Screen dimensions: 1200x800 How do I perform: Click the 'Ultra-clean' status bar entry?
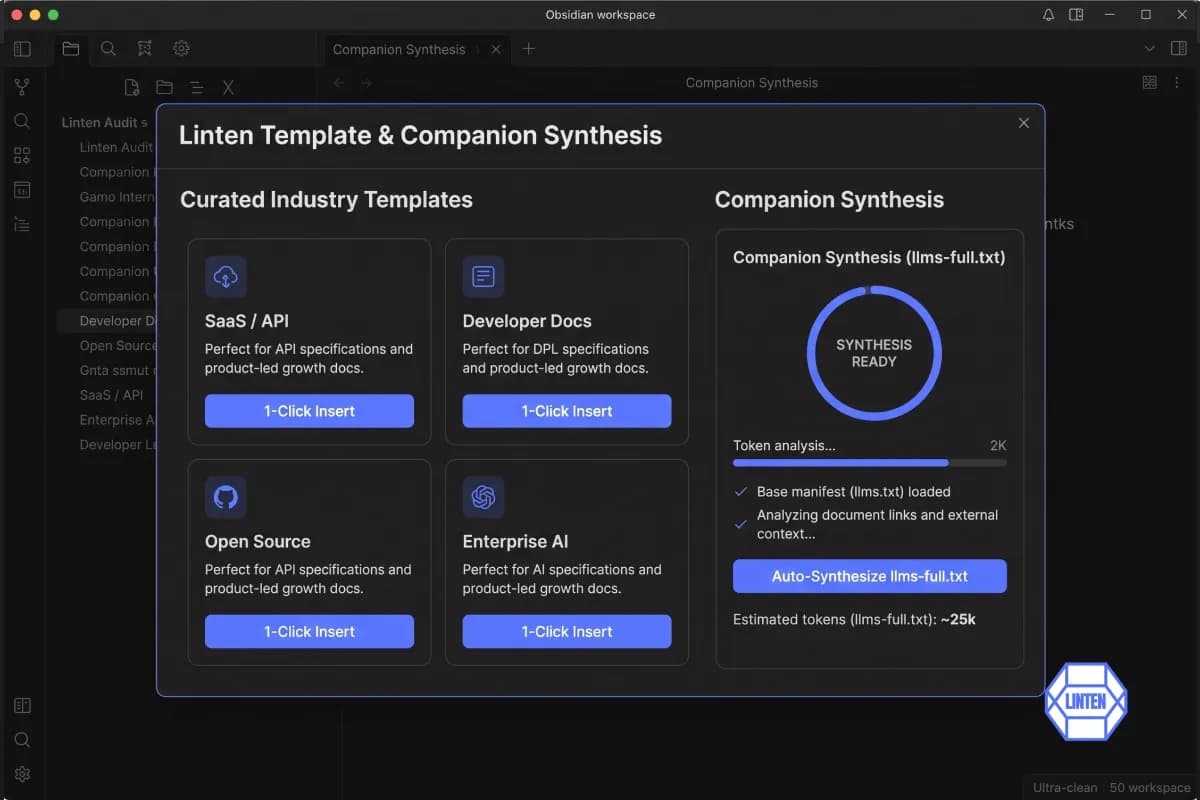click(x=1065, y=788)
